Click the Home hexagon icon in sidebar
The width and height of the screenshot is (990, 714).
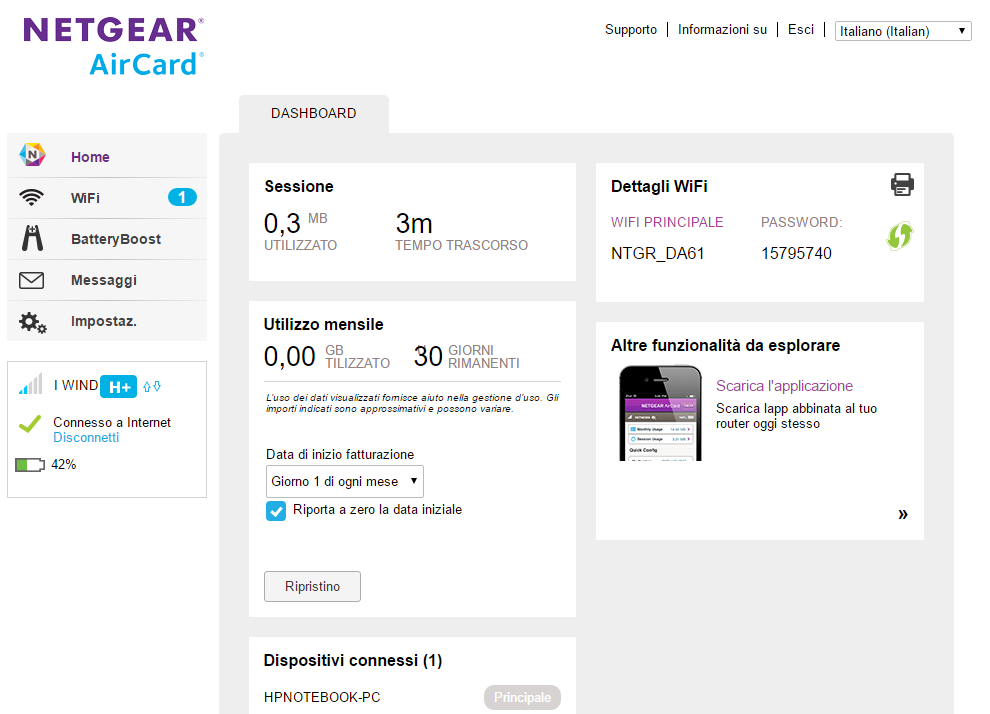(32, 155)
